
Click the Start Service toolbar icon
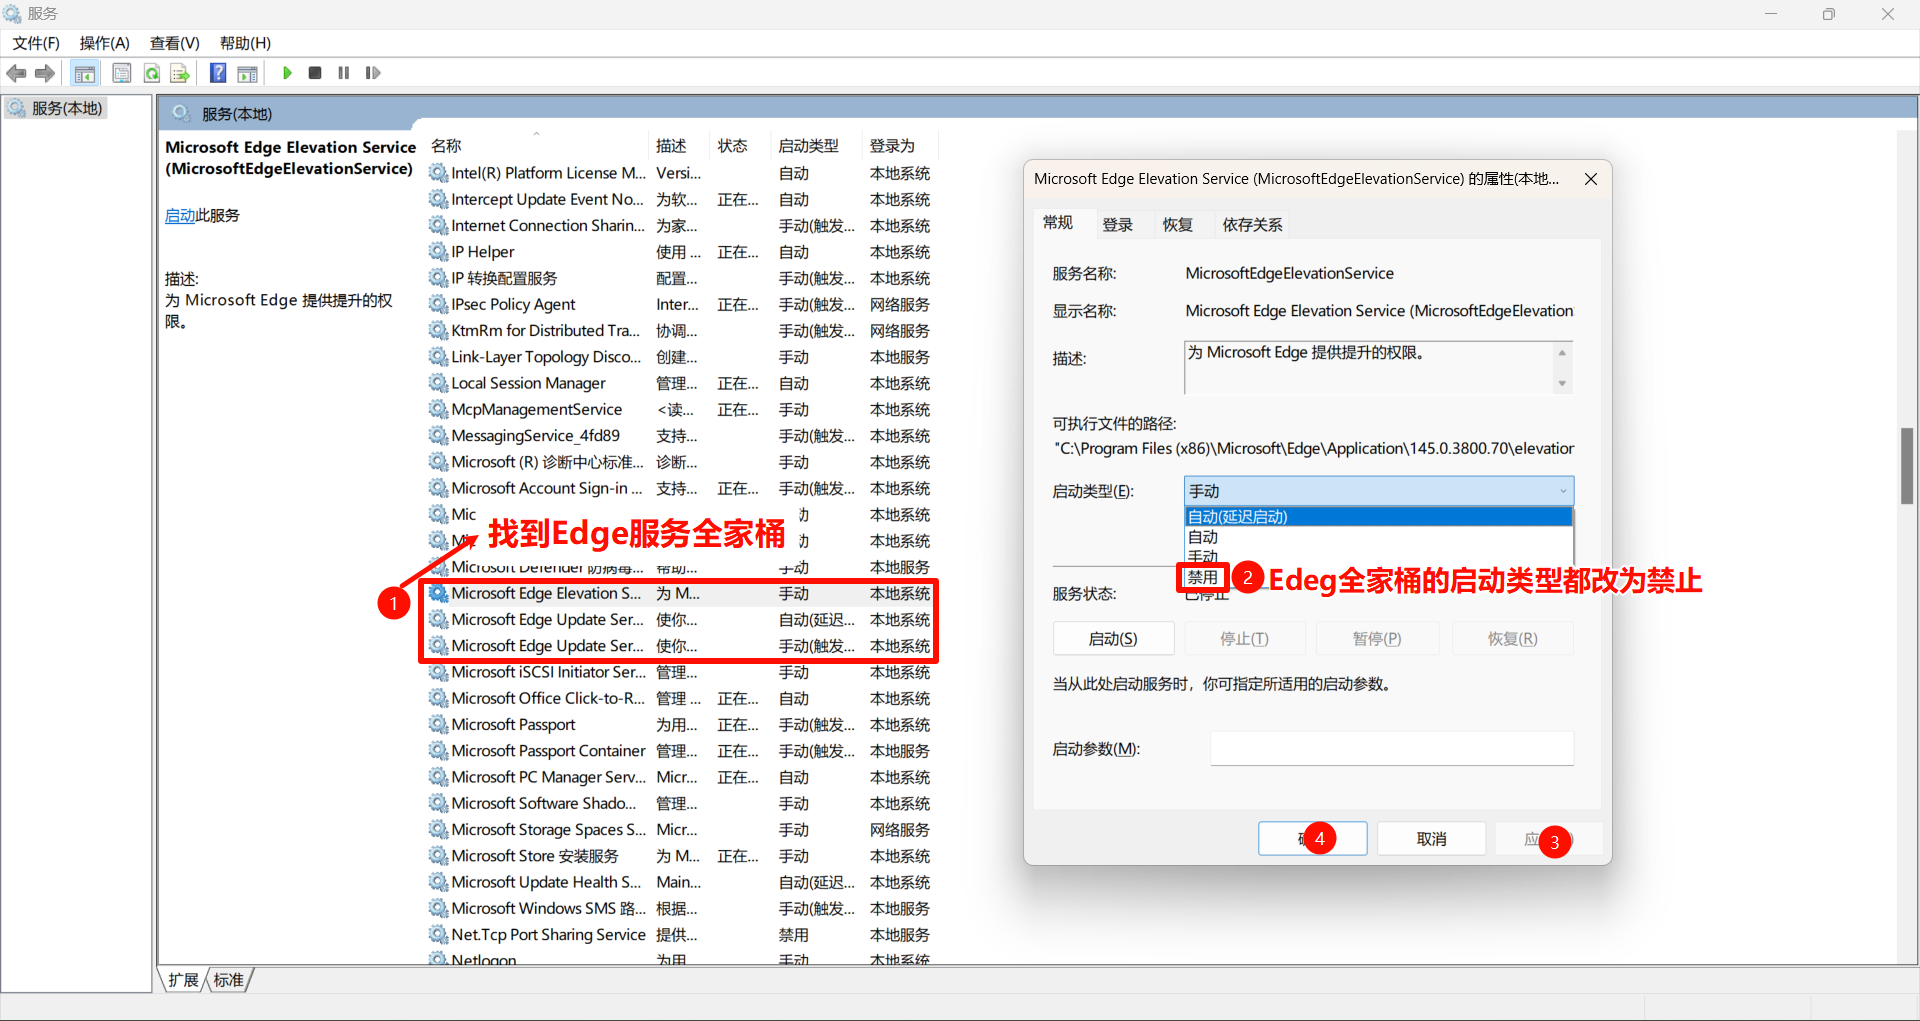pyautogui.click(x=287, y=72)
